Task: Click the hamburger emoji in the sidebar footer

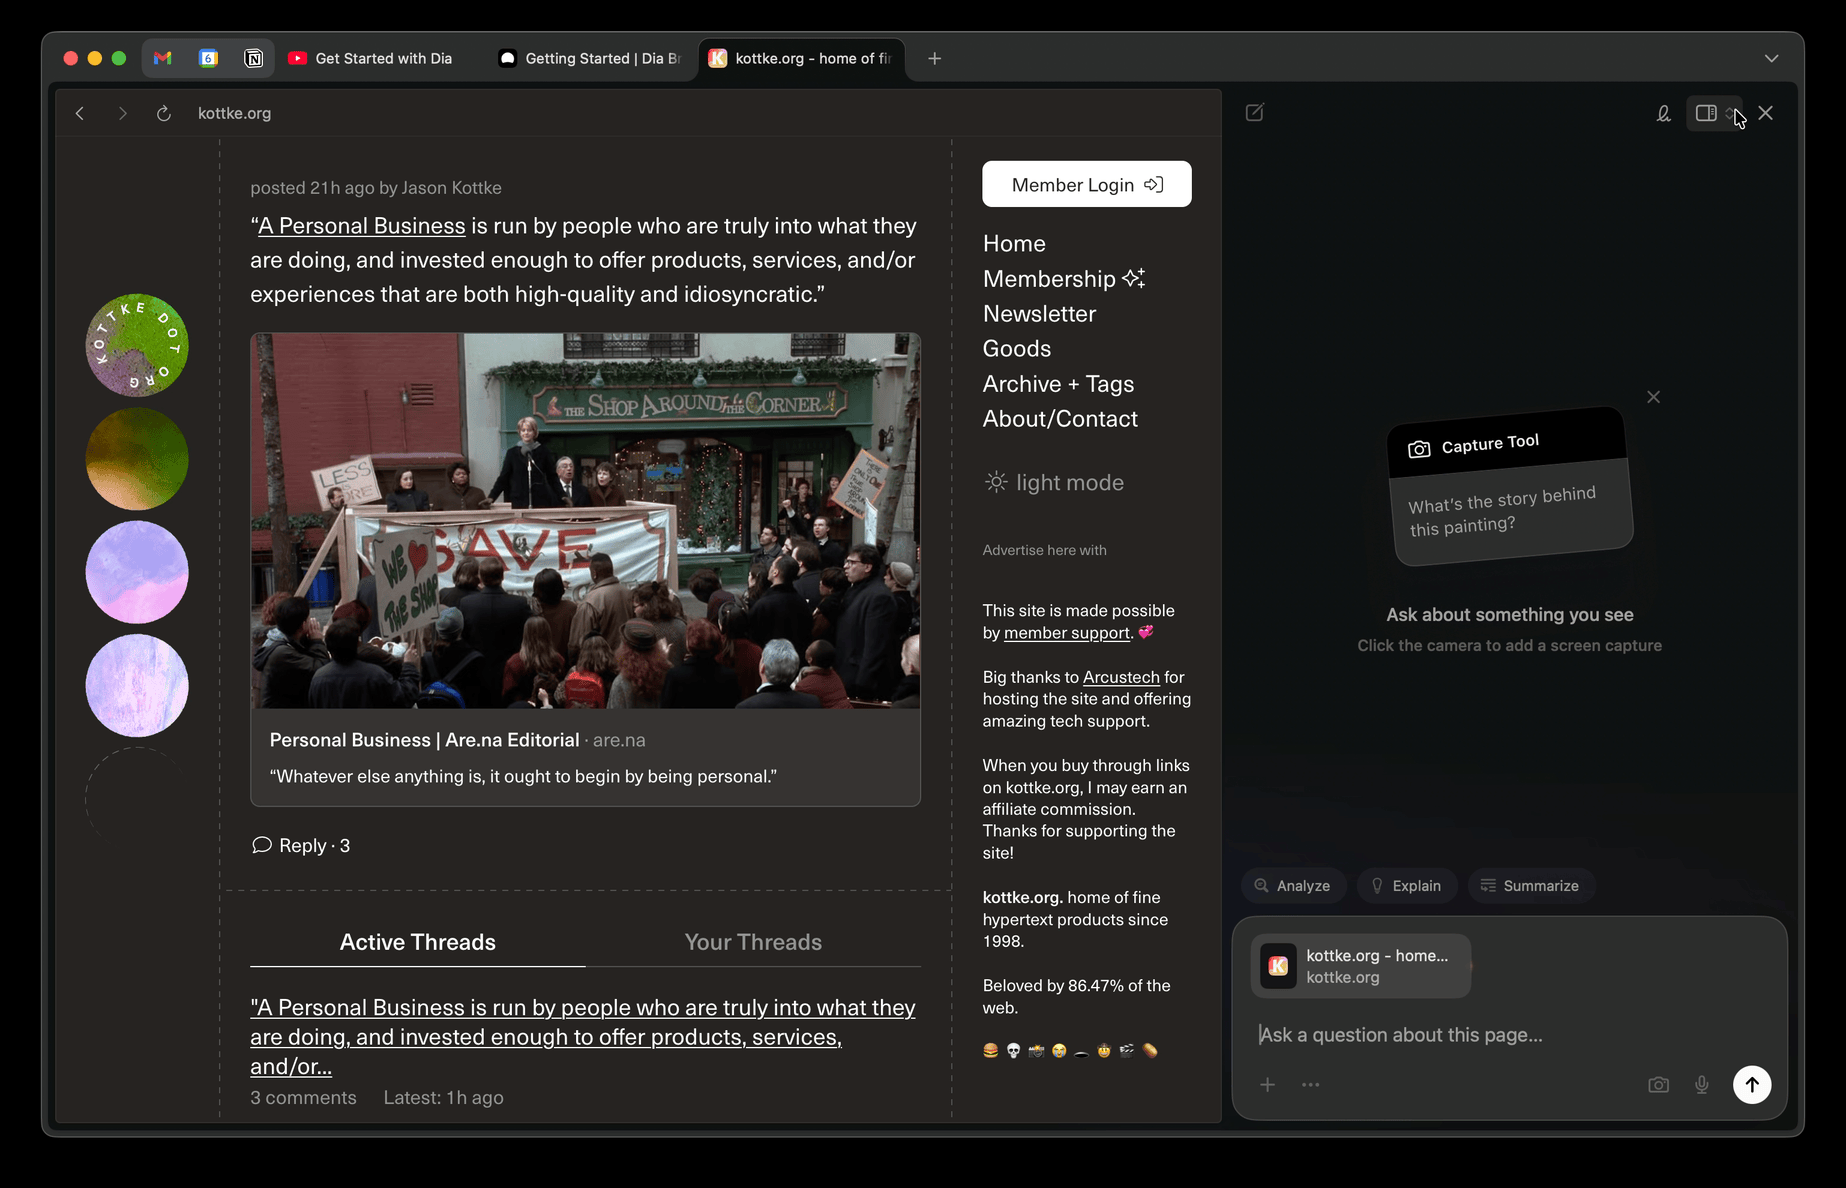Action: coord(991,1050)
